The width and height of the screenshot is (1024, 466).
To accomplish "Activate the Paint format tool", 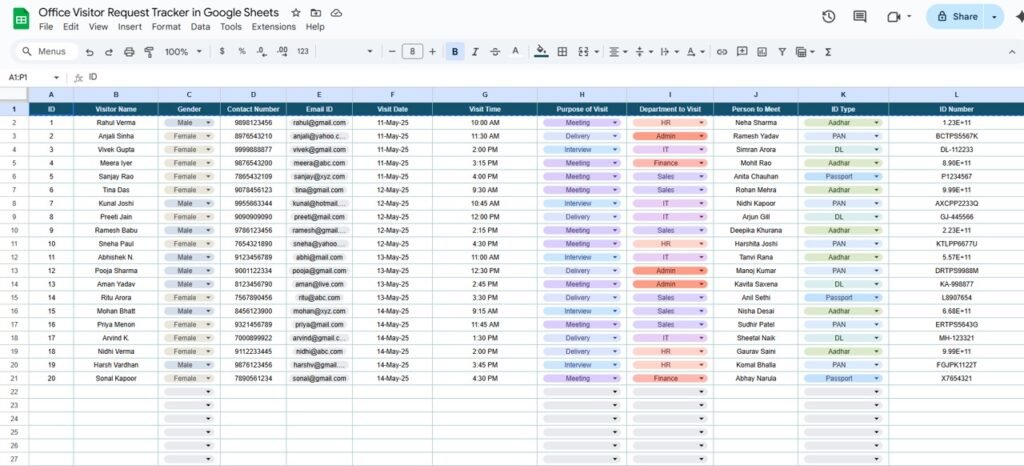I will coord(149,52).
